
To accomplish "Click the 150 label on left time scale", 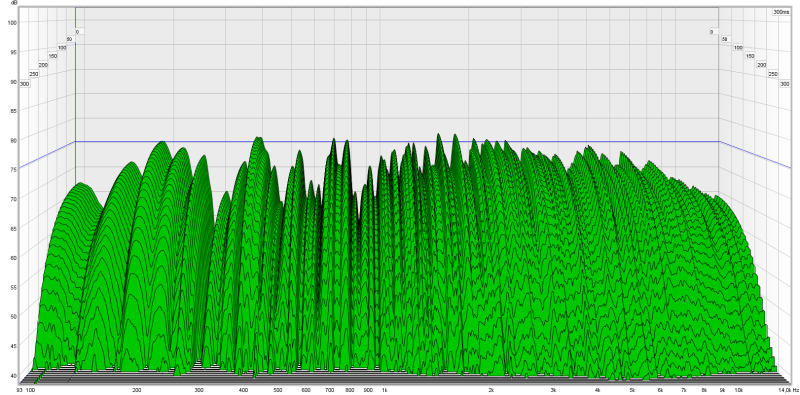I will point(53,56).
